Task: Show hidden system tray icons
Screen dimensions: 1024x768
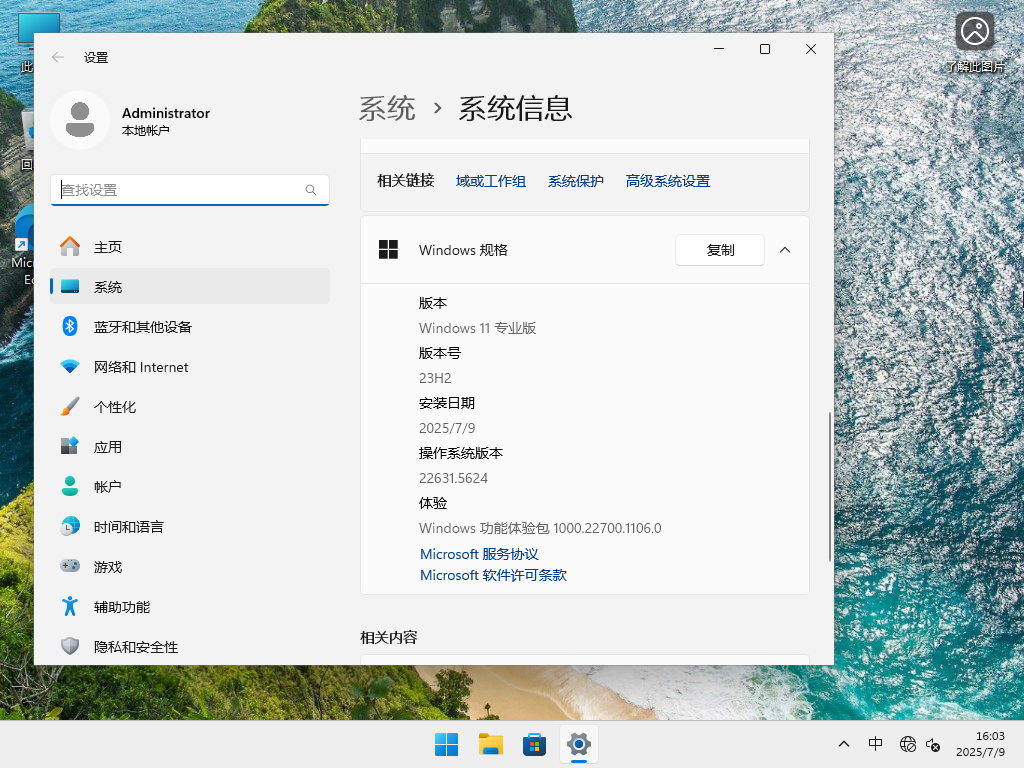Action: tap(844, 744)
